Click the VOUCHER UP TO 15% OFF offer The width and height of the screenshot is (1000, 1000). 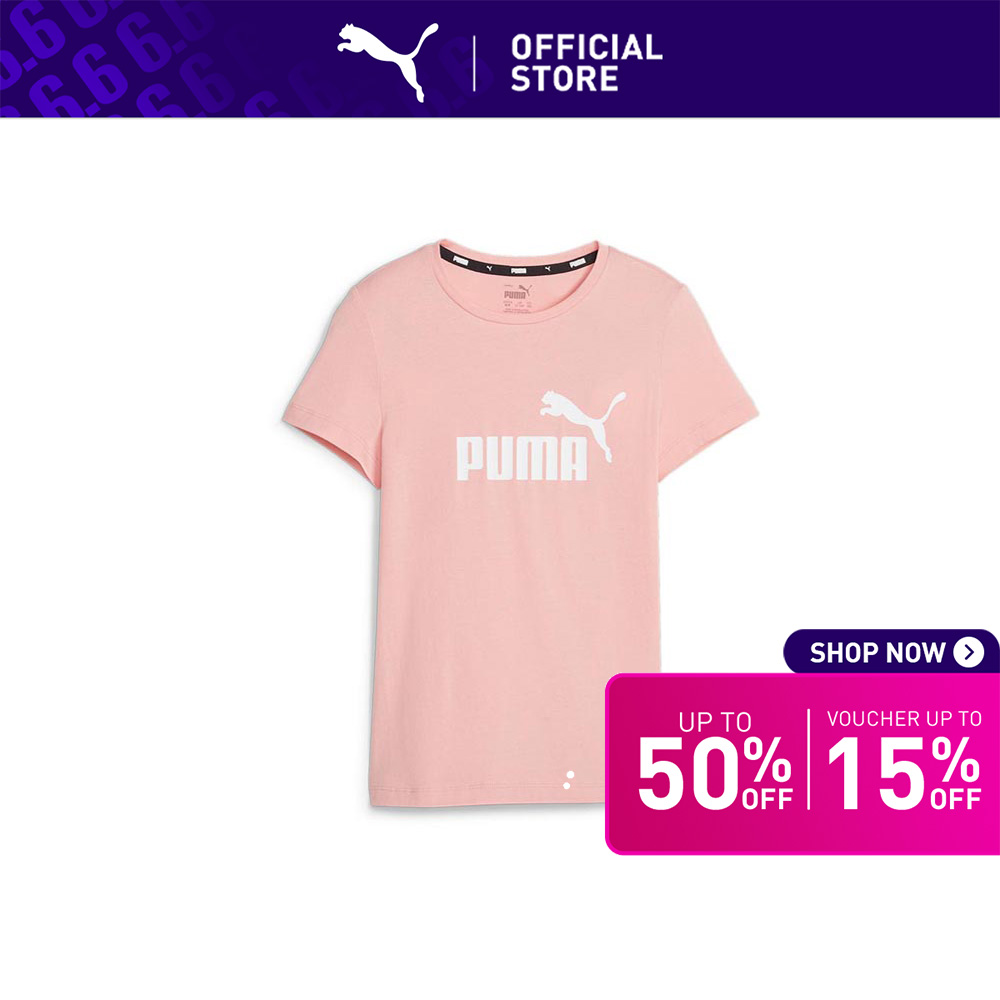point(904,760)
